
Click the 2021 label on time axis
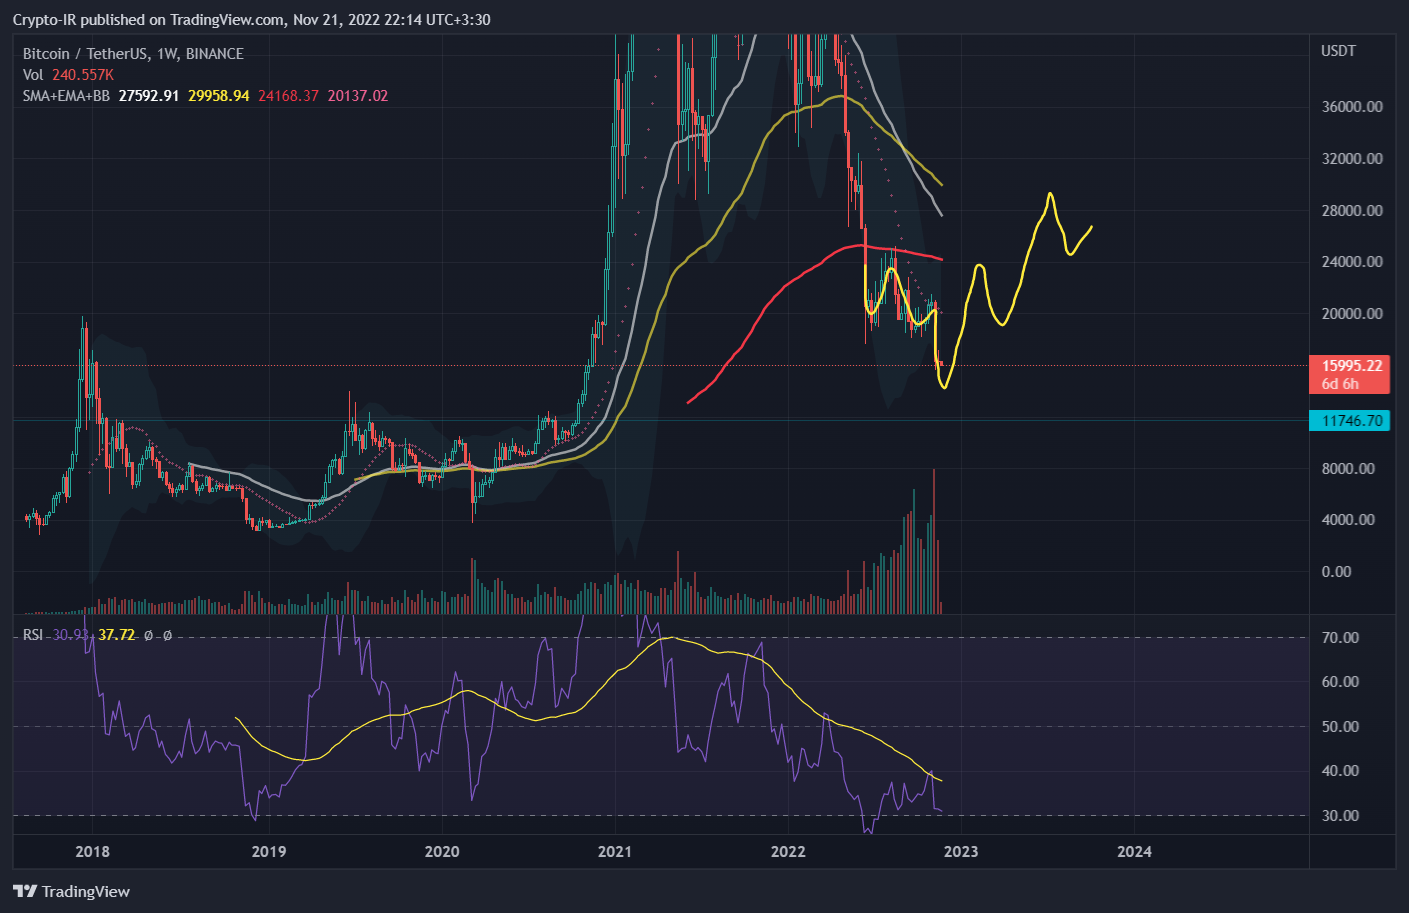tap(615, 852)
